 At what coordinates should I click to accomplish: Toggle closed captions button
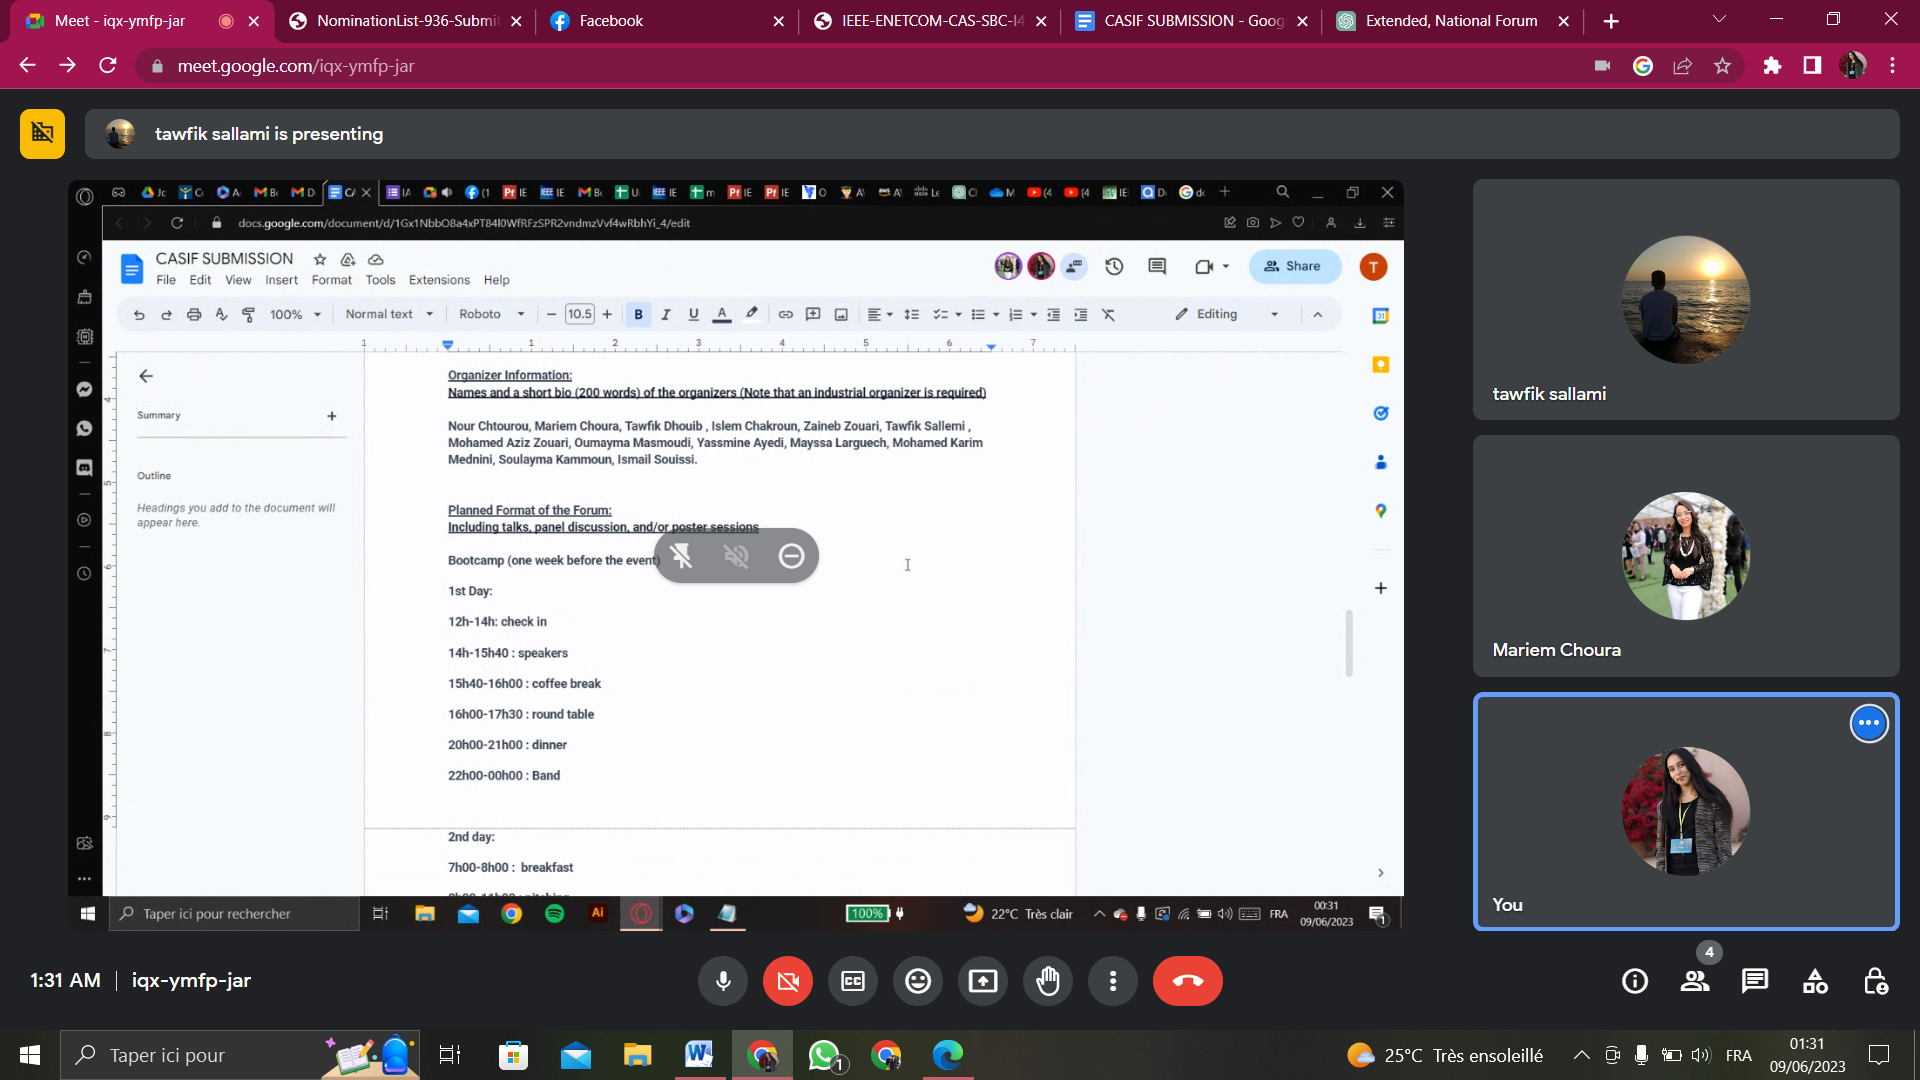point(852,981)
